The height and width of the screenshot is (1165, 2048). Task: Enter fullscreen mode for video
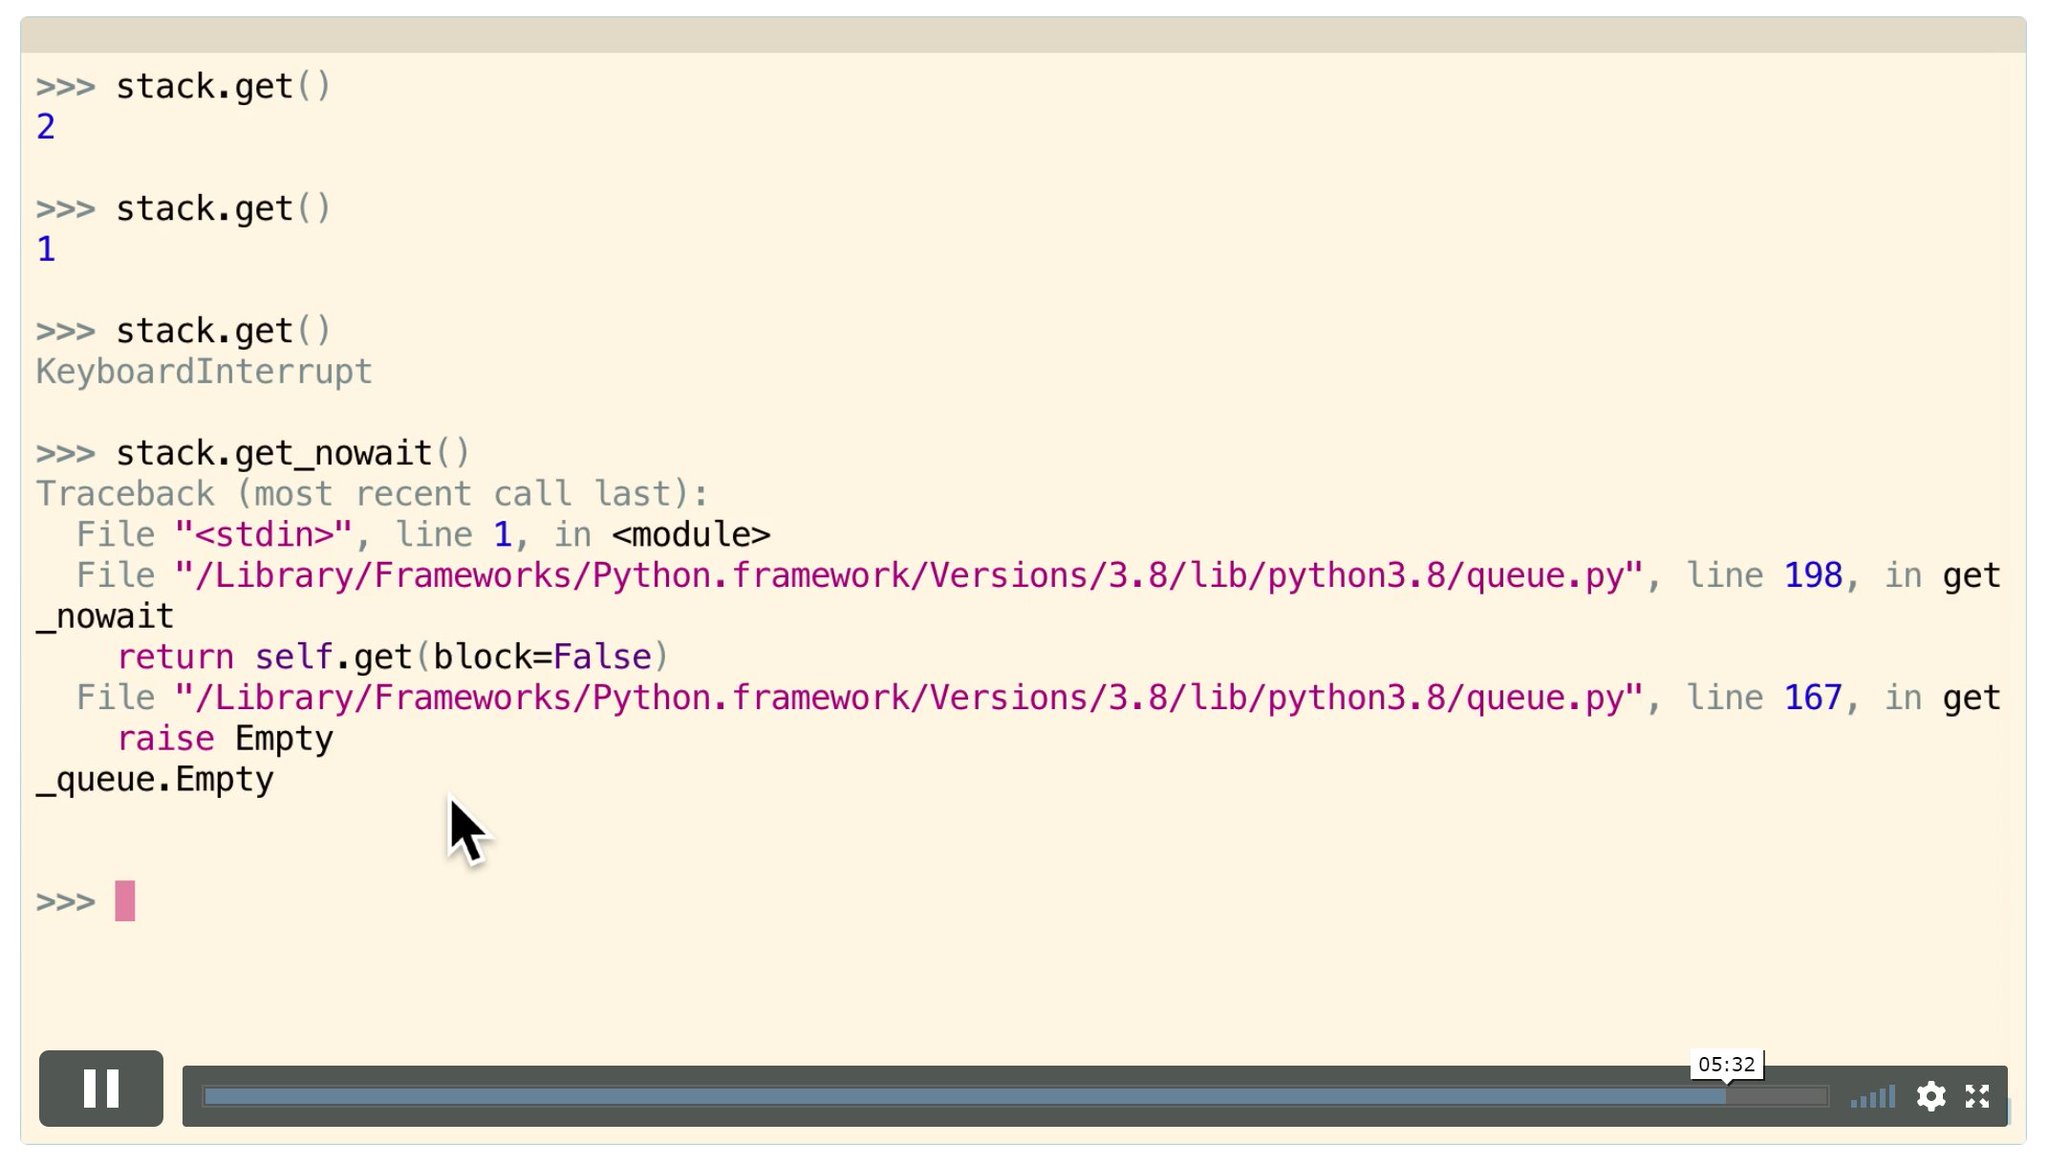click(x=1977, y=1096)
